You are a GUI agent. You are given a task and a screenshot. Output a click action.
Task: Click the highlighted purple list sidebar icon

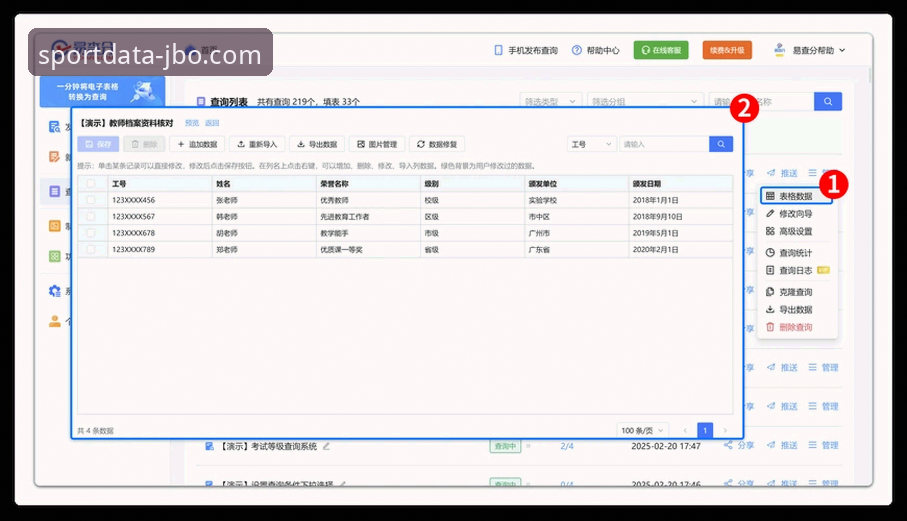(x=54, y=191)
